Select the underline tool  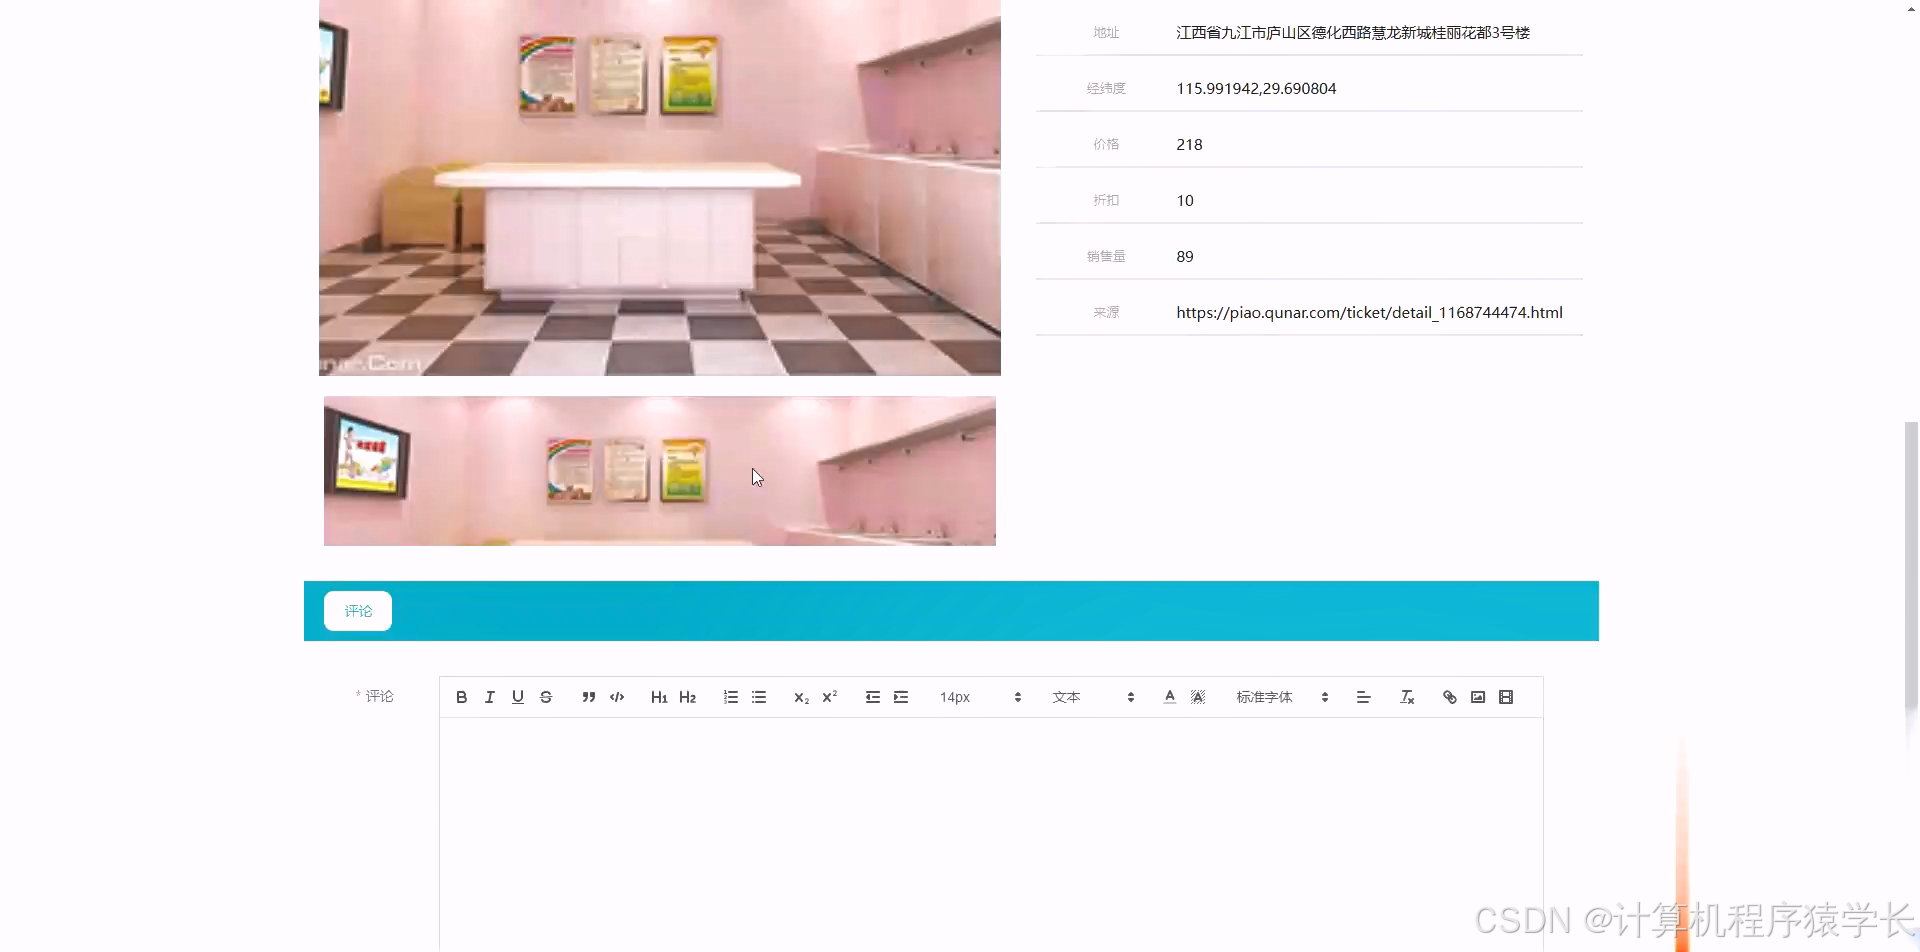point(517,696)
